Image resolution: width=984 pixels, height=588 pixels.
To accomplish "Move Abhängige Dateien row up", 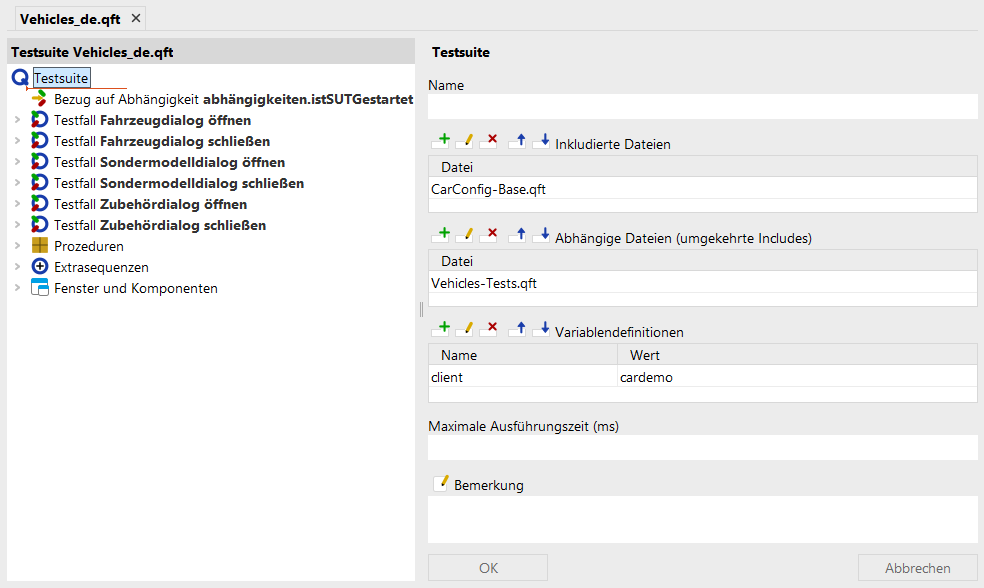I will (518, 235).
